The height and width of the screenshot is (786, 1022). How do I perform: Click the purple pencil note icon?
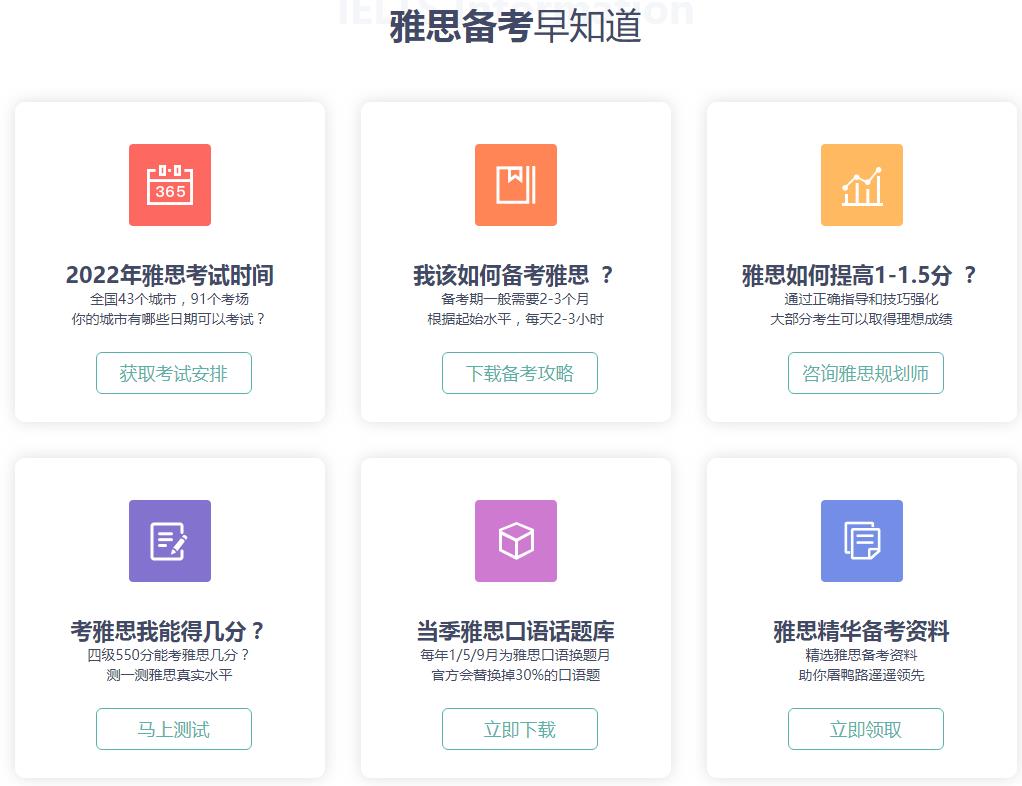[x=169, y=541]
